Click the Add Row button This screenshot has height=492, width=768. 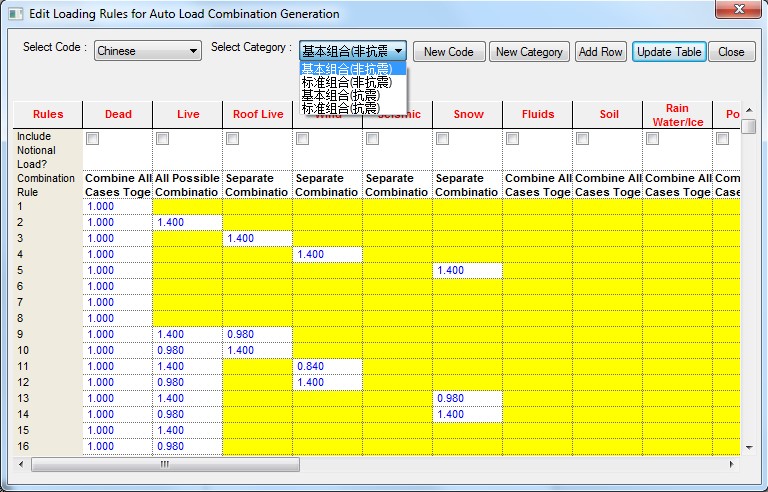[600, 52]
